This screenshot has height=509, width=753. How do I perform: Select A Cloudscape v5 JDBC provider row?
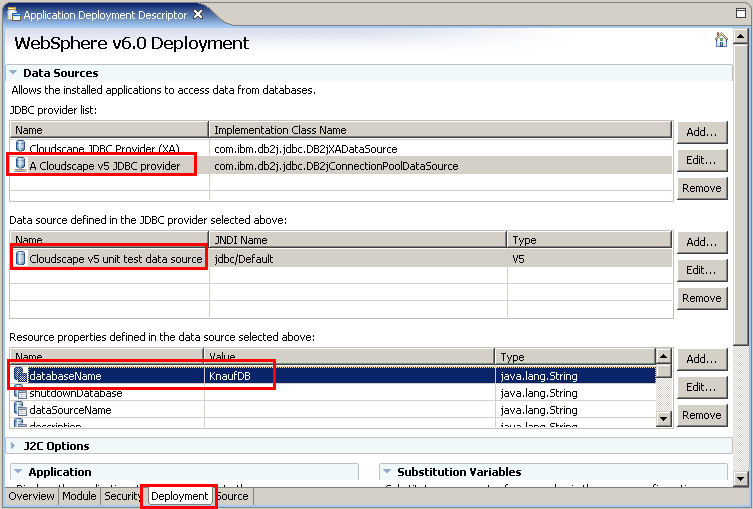pyautogui.click(x=341, y=166)
